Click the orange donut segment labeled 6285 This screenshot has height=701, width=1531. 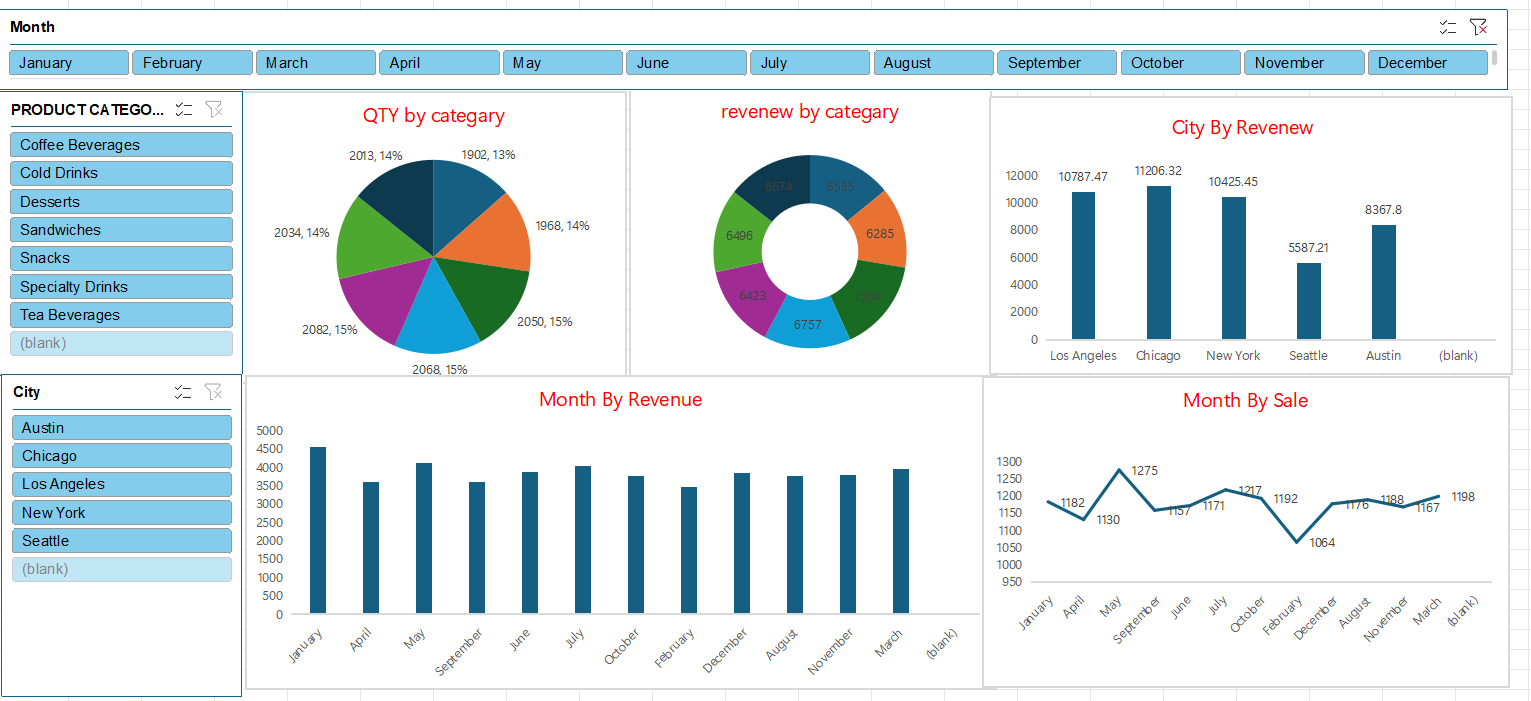pyautogui.click(x=881, y=233)
